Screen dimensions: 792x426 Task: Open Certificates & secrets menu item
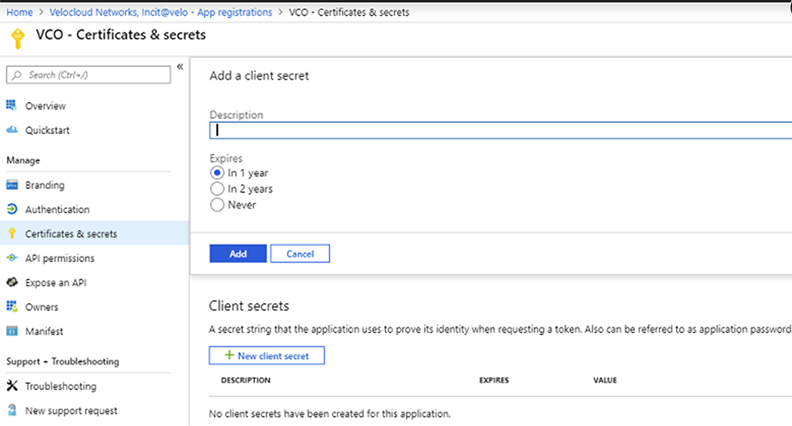pyautogui.click(x=70, y=234)
